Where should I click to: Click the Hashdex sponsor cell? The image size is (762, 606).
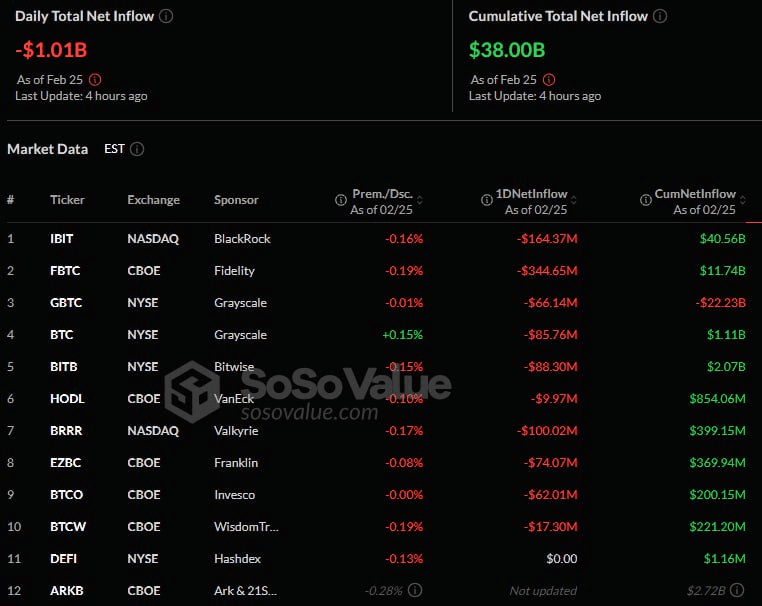click(x=238, y=559)
